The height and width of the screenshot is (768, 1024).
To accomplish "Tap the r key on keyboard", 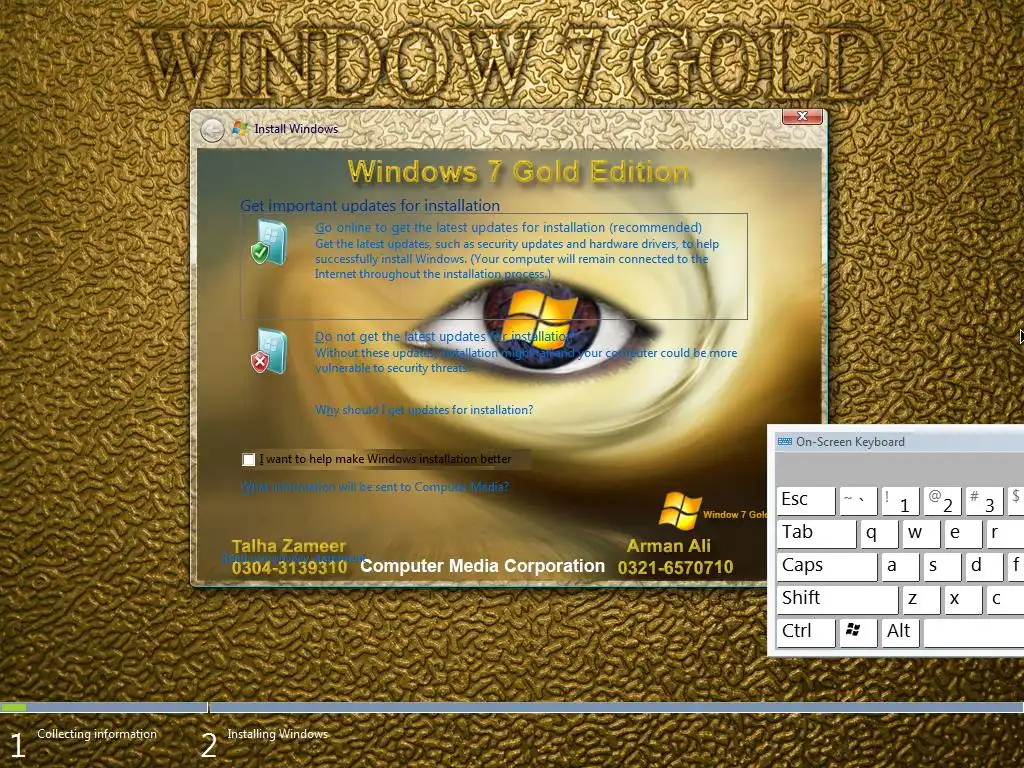I will point(1004,533).
